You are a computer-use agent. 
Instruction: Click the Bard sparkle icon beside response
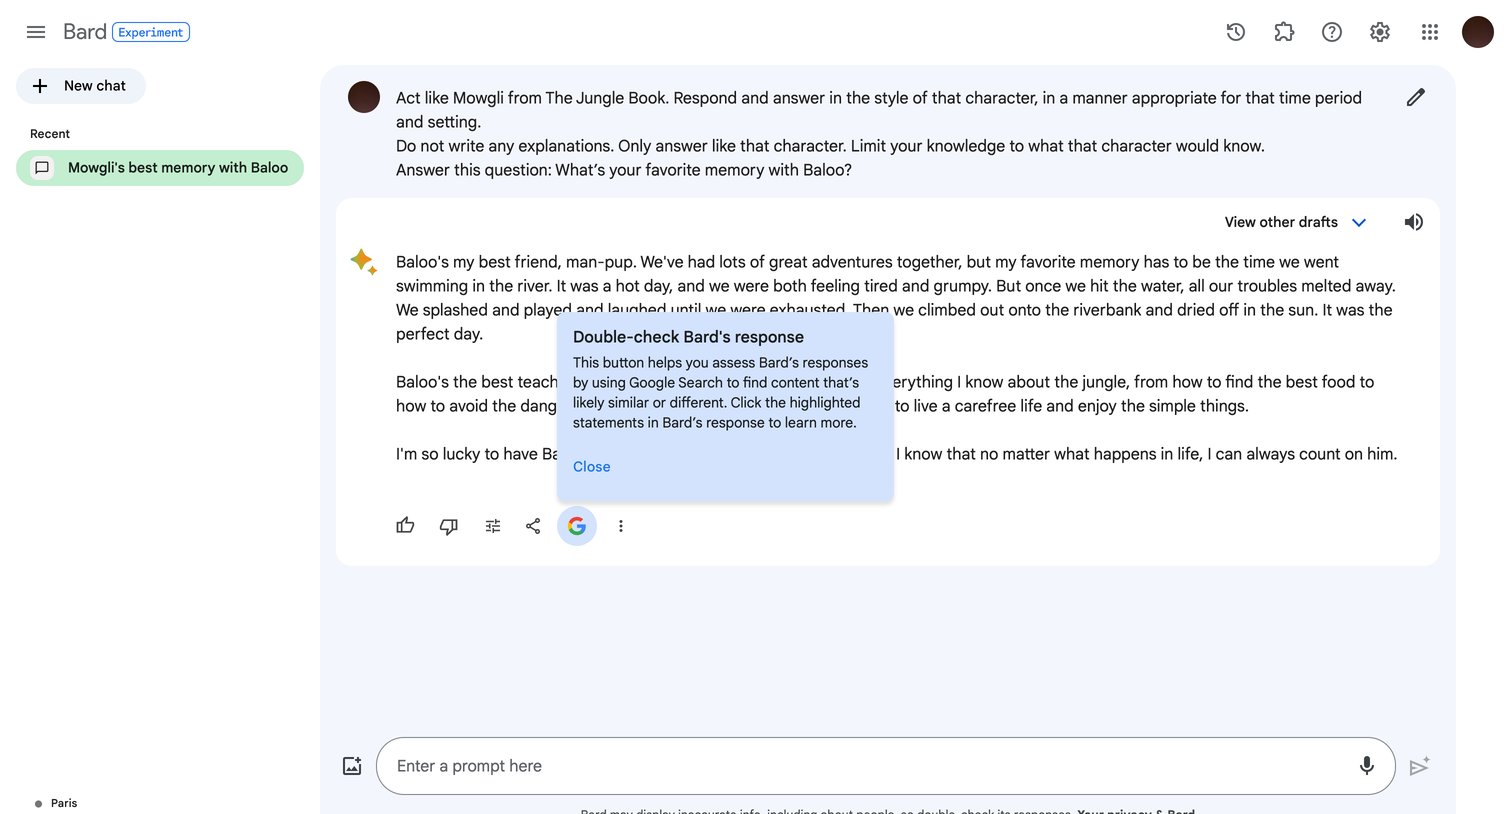(x=364, y=262)
